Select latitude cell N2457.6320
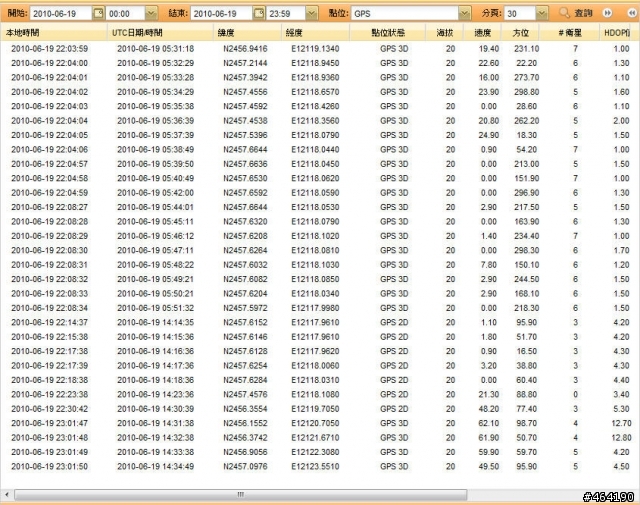The width and height of the screenshot is (640, 505). pos(245,221)
